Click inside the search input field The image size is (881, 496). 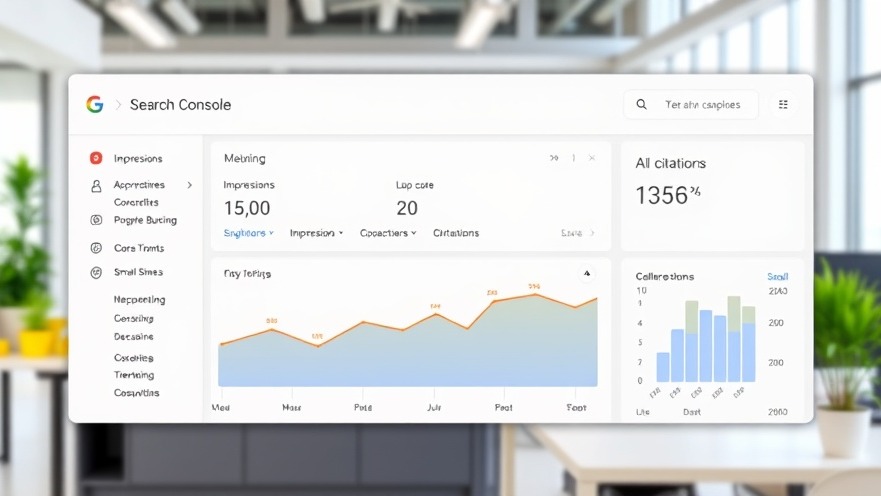click(x=691, y=104)
